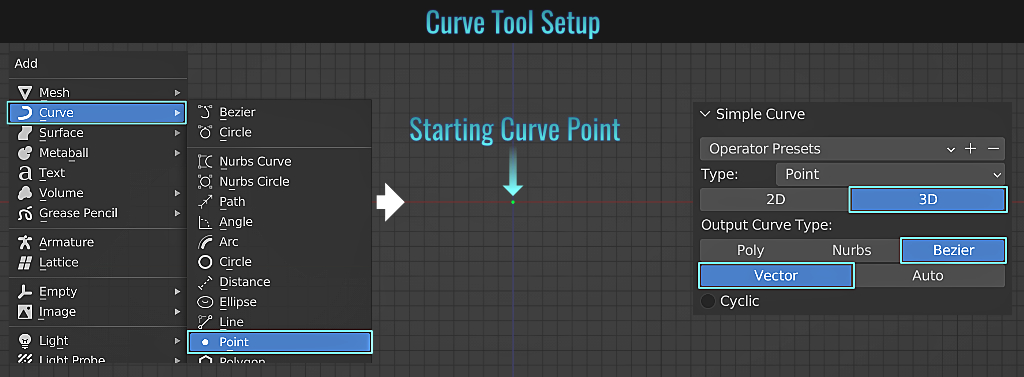The width and height of the screenshot is (1024, 377).
Task: Click the Armature figure icon
Action: click(x=25, y=242)
